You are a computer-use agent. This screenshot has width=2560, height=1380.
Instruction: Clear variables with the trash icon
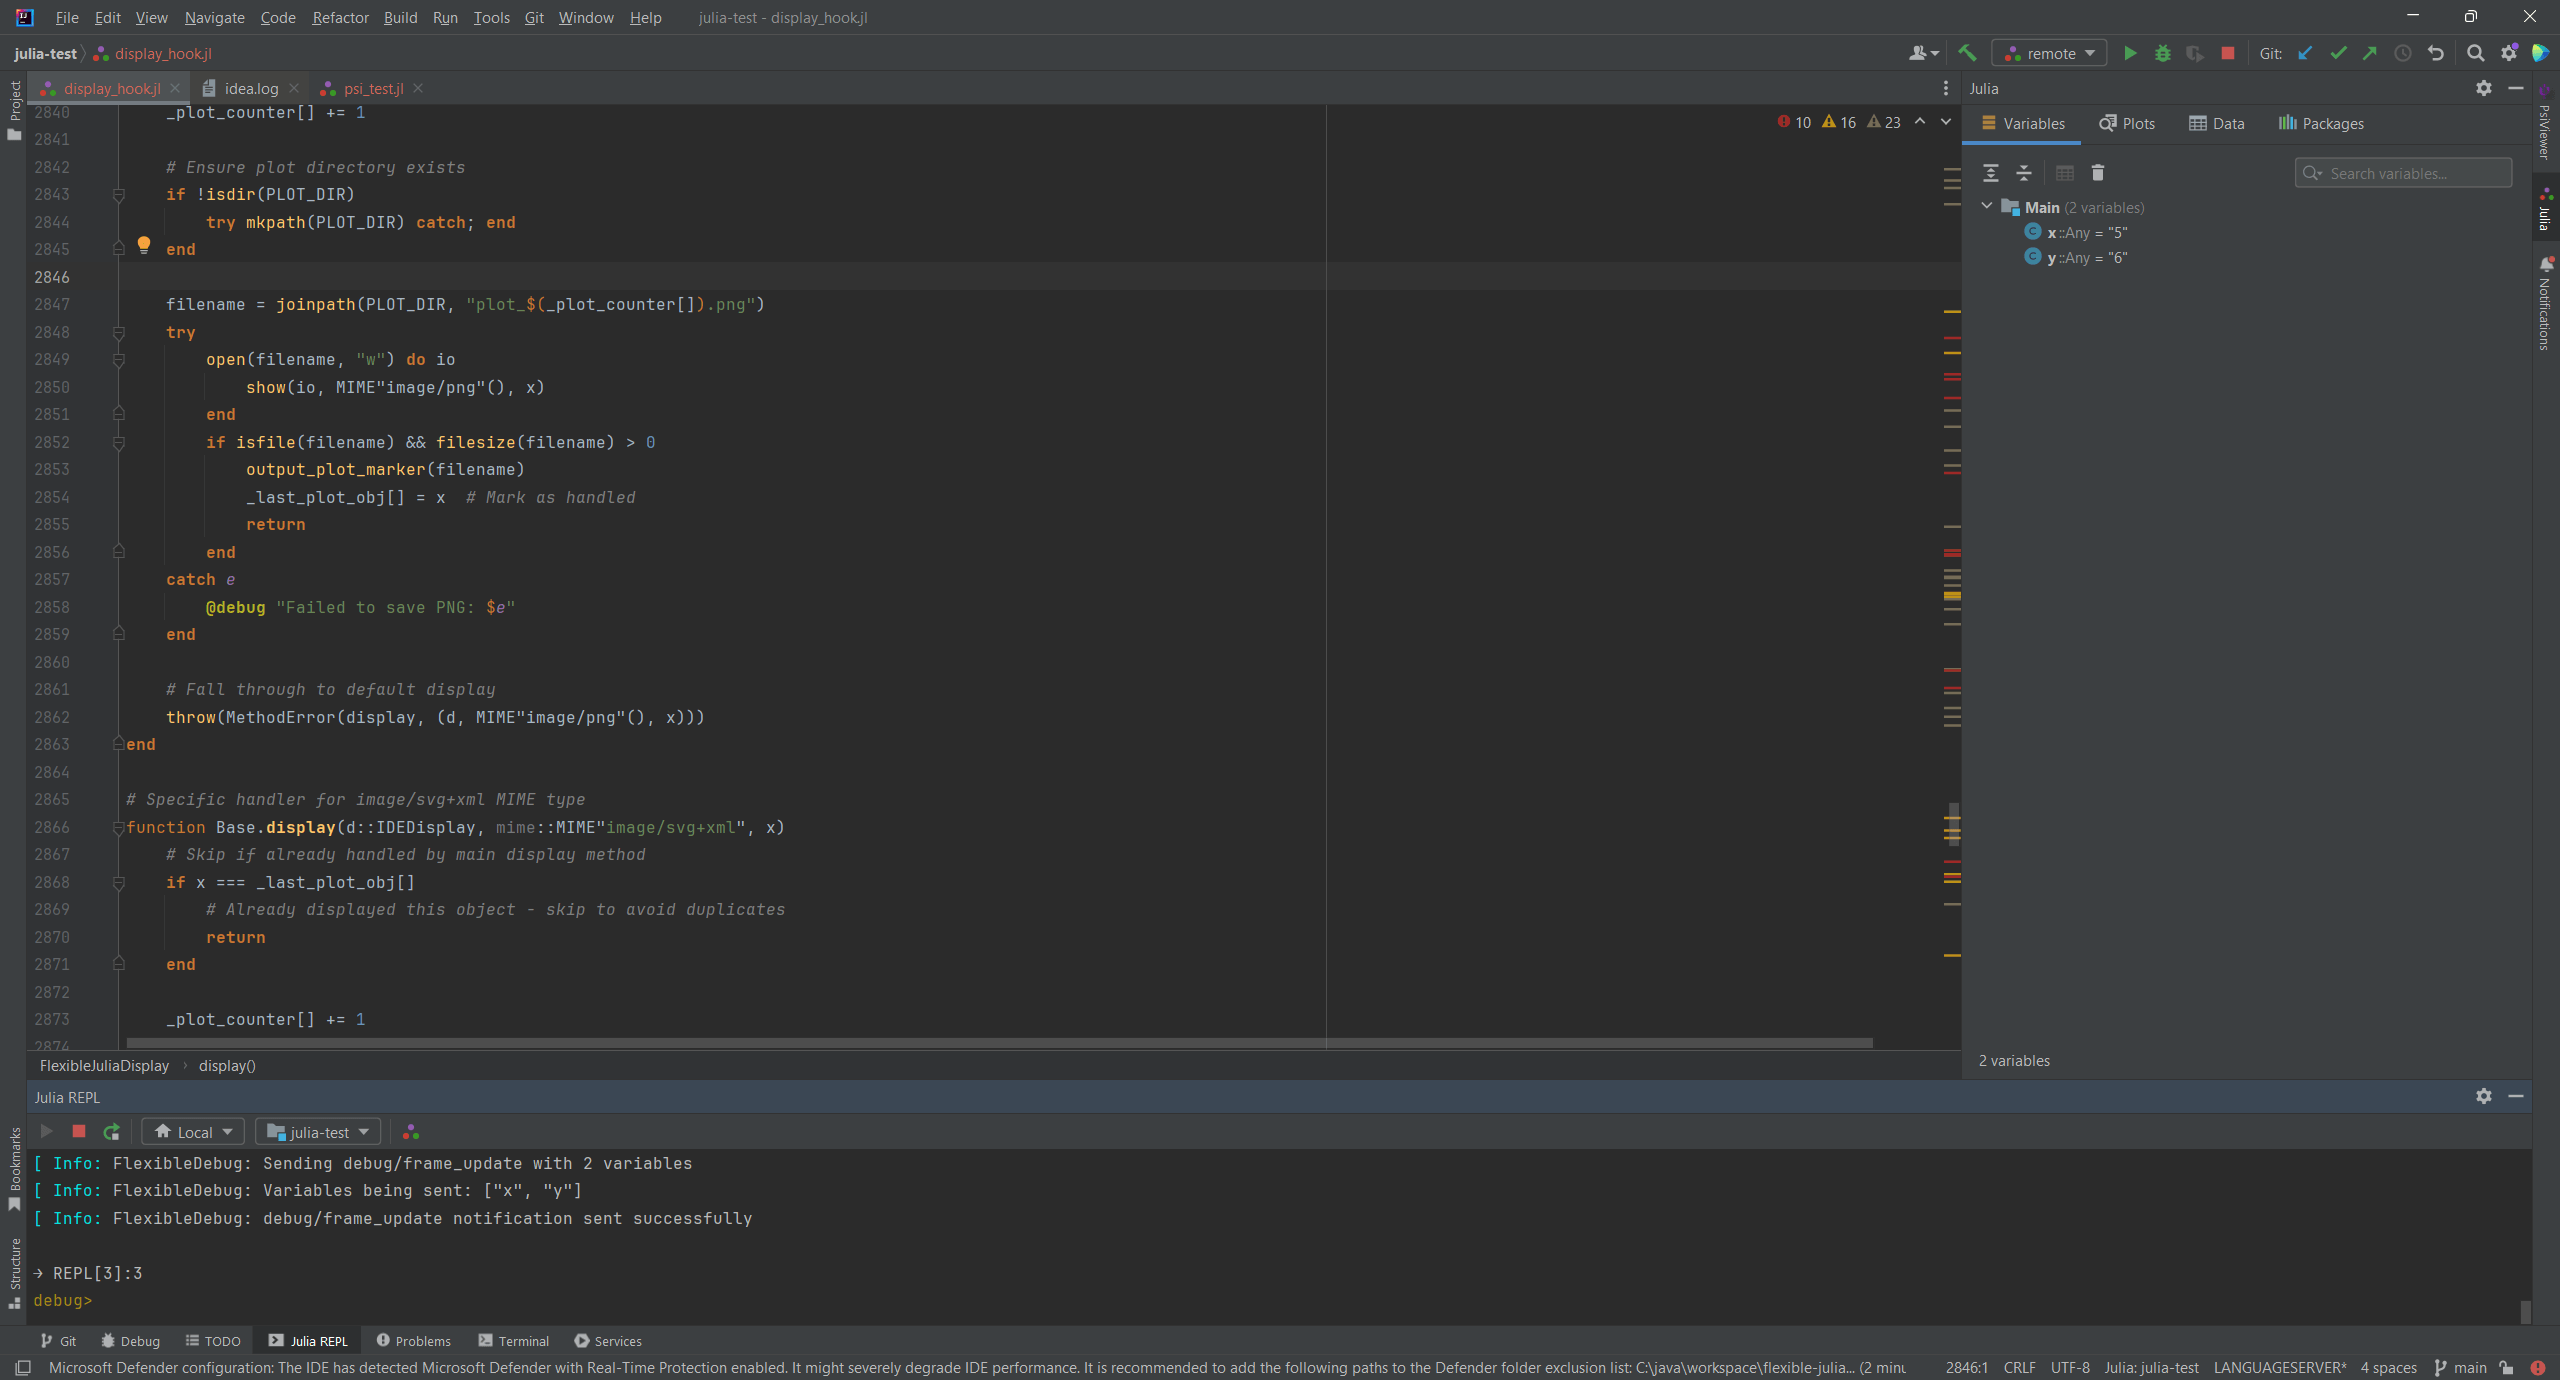tap(2098, 172)
